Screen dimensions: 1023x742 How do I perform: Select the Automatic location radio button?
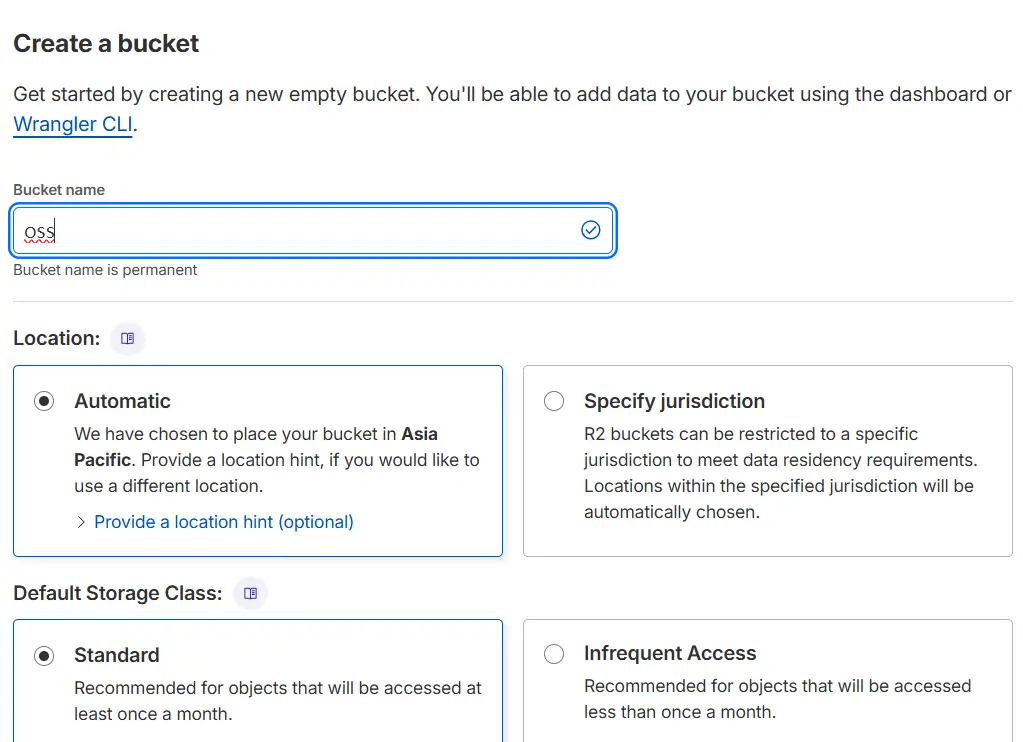click(44, 401)
